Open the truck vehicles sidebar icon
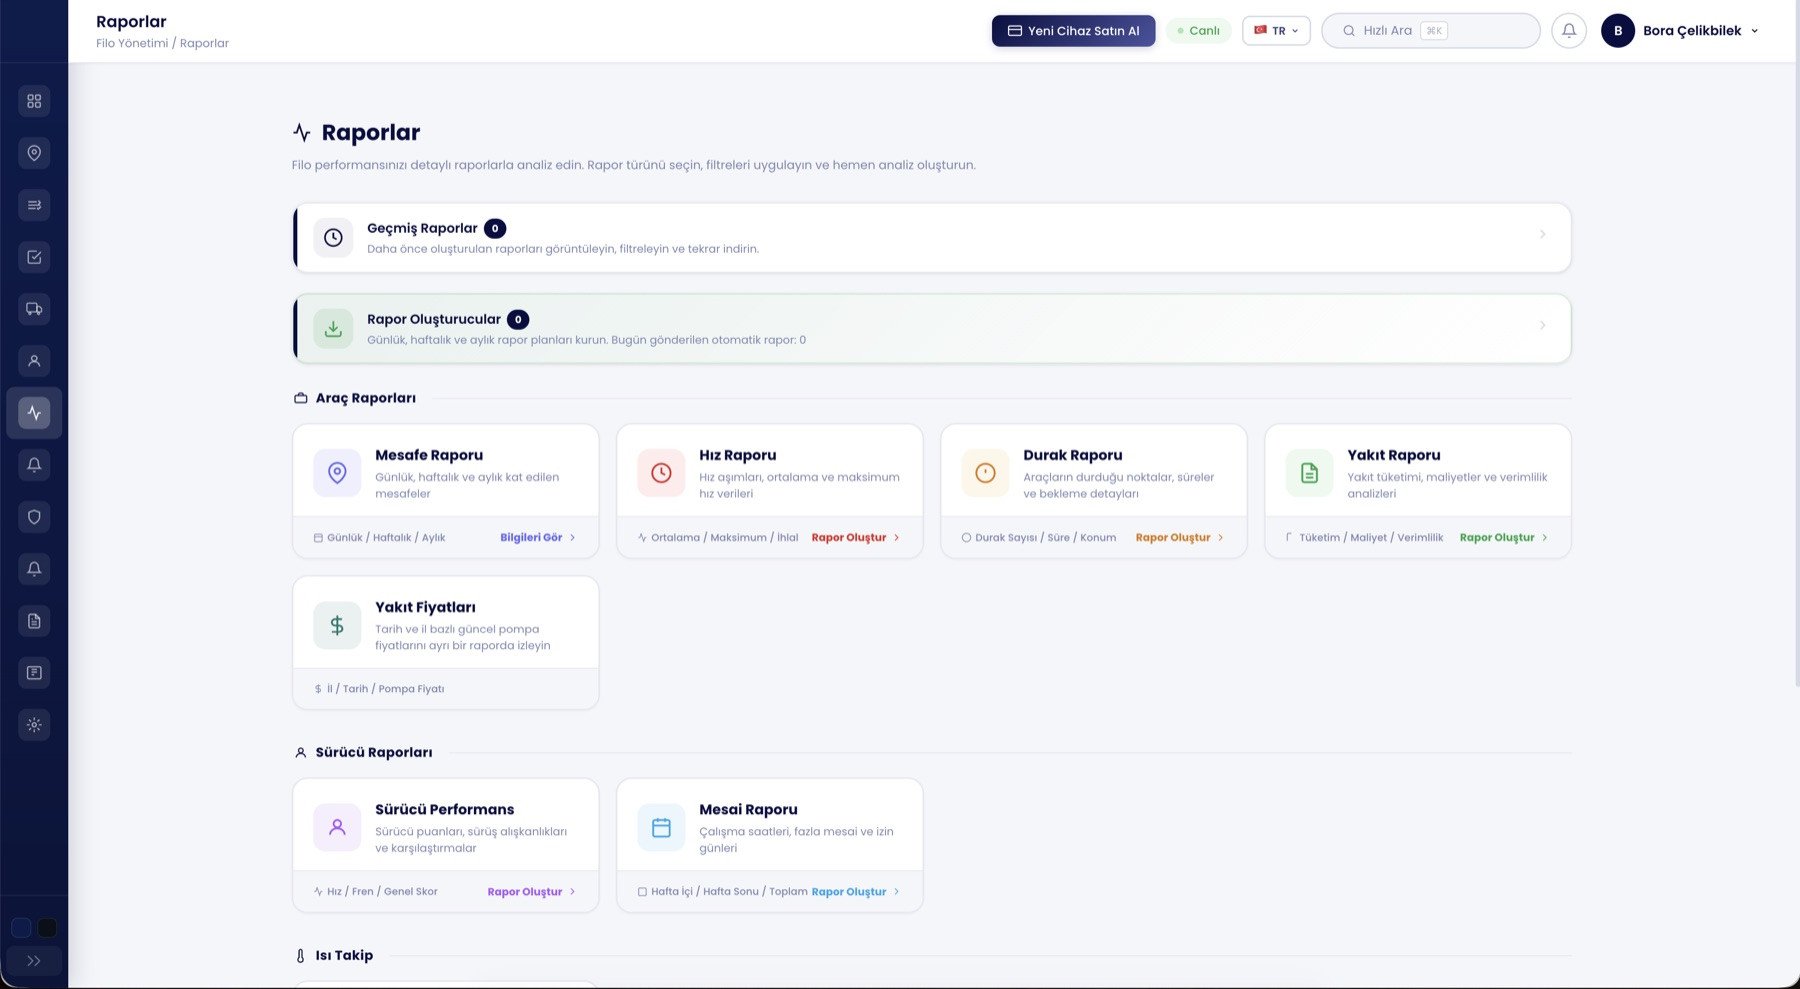Screen dimensions: 1800x989 pyautogui.click(x=34, y=309)
